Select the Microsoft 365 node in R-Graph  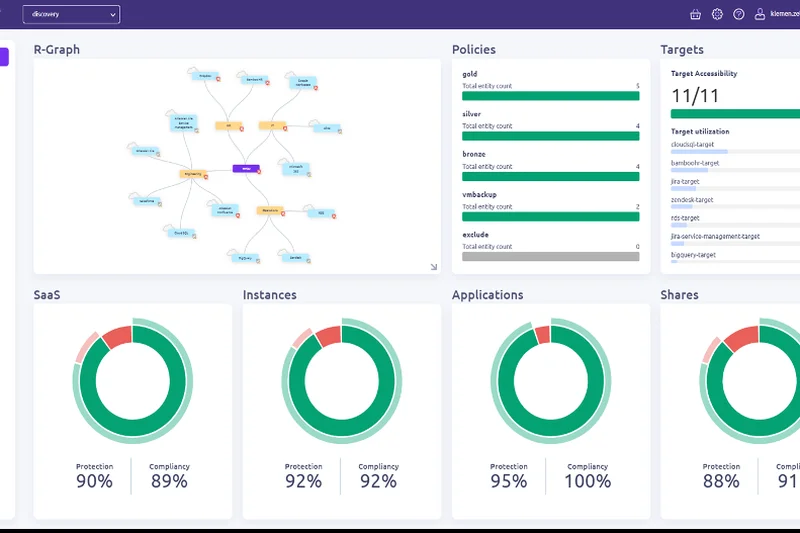(296, 168)
